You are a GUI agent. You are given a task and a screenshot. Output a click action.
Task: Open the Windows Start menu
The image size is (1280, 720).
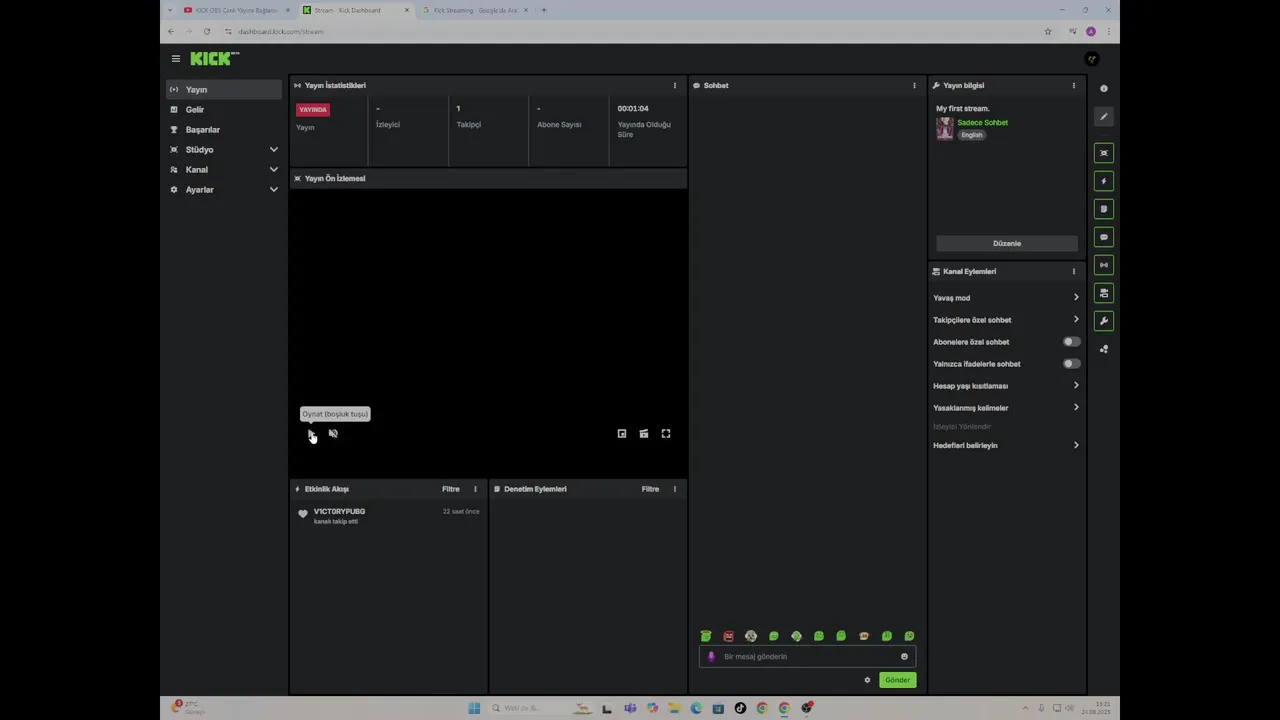474,708
